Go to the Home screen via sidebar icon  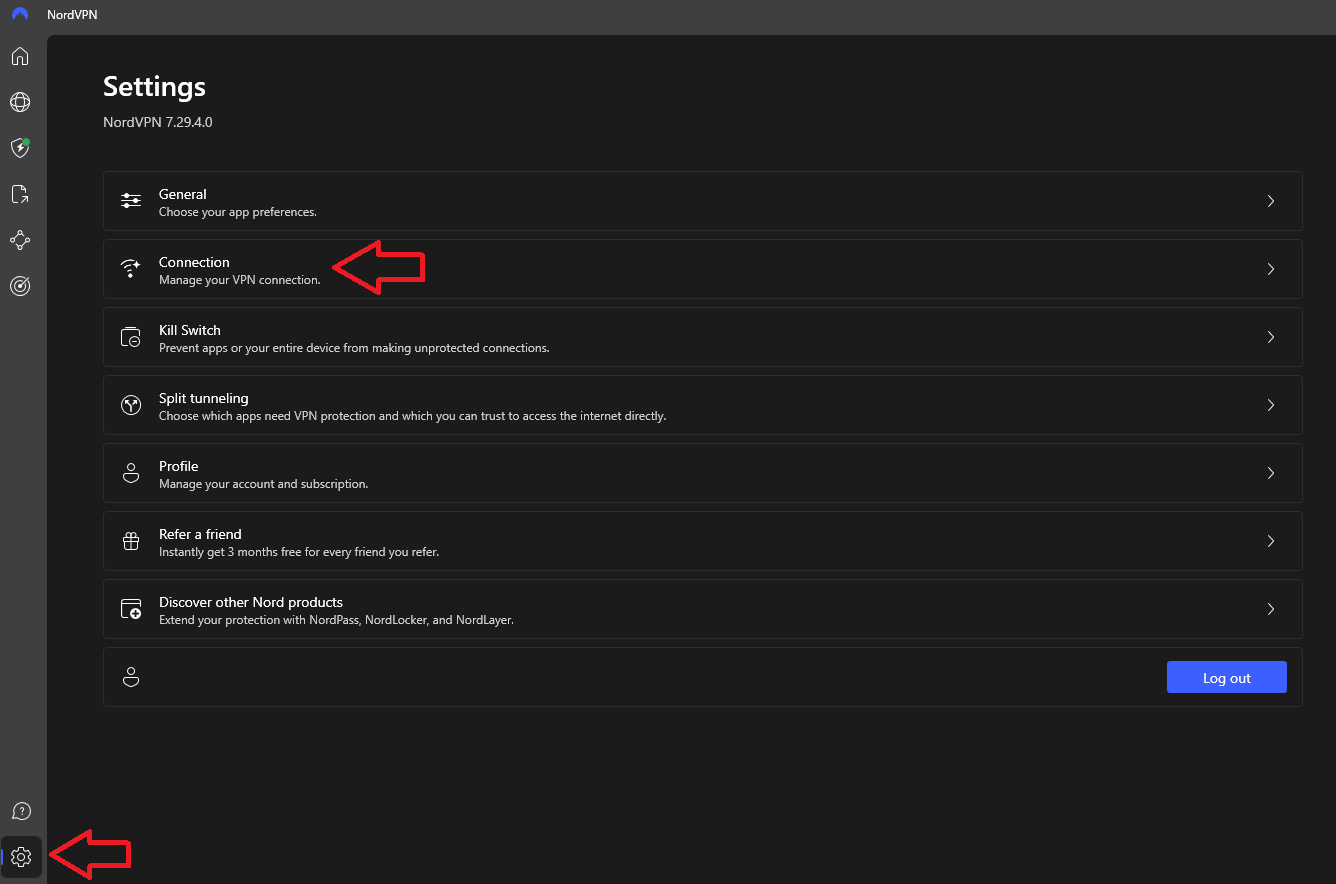coord(20,56)
